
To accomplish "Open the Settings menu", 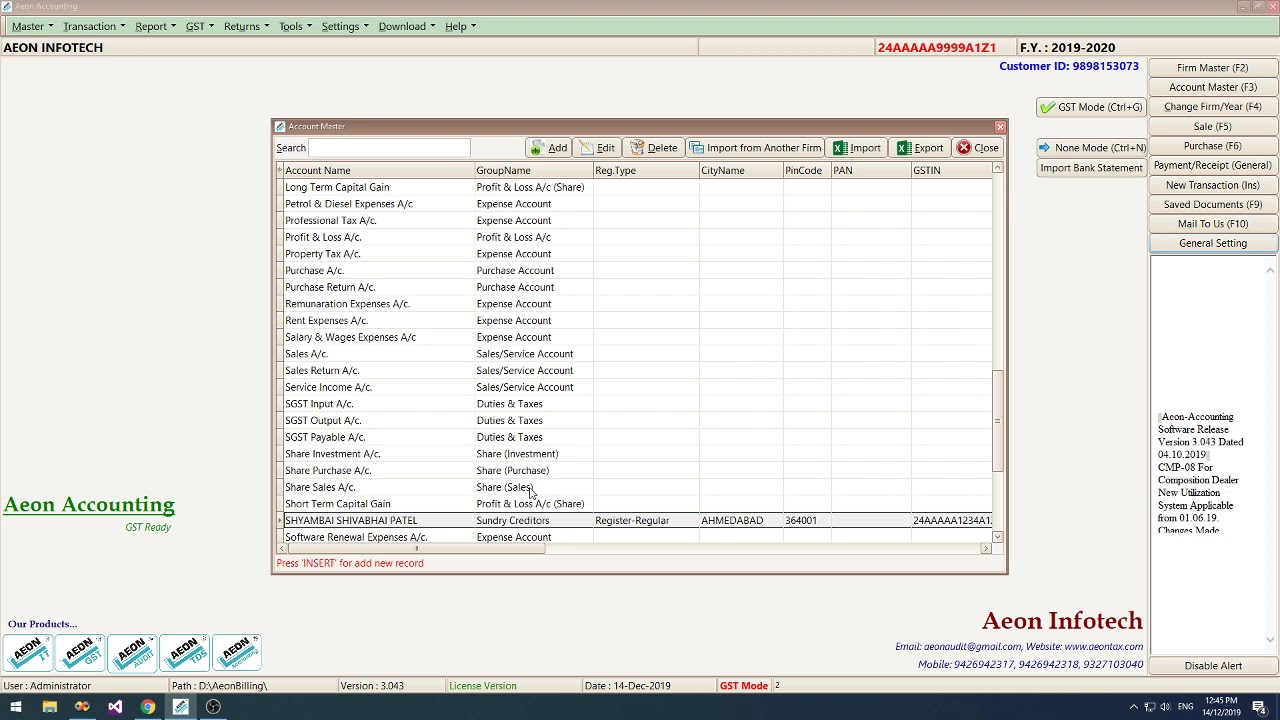I will (345, 26).
